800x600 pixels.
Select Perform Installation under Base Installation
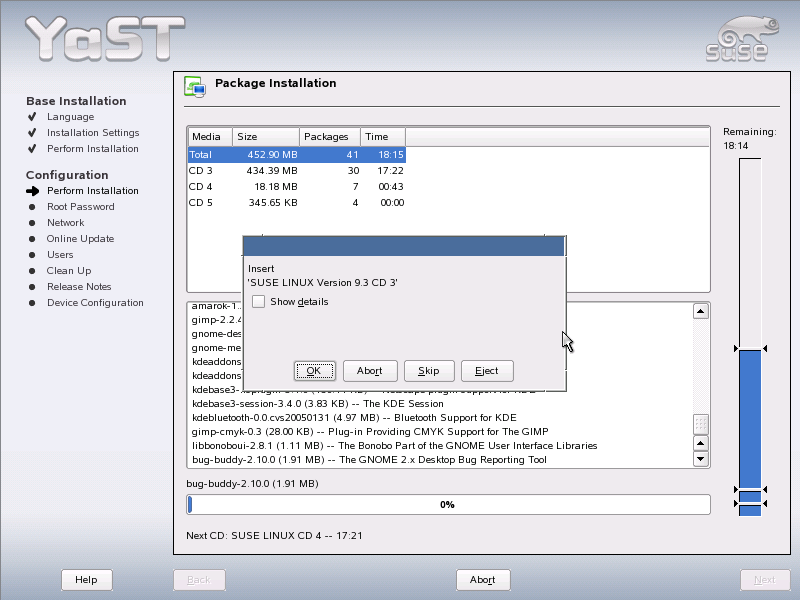click(93, 148)
